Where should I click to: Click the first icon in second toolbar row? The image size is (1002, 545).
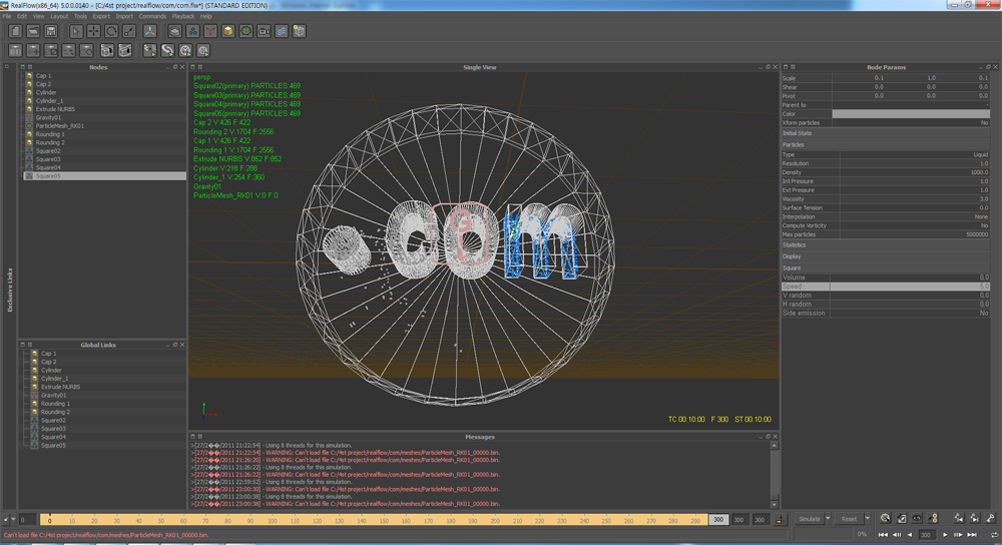[15, 50]
